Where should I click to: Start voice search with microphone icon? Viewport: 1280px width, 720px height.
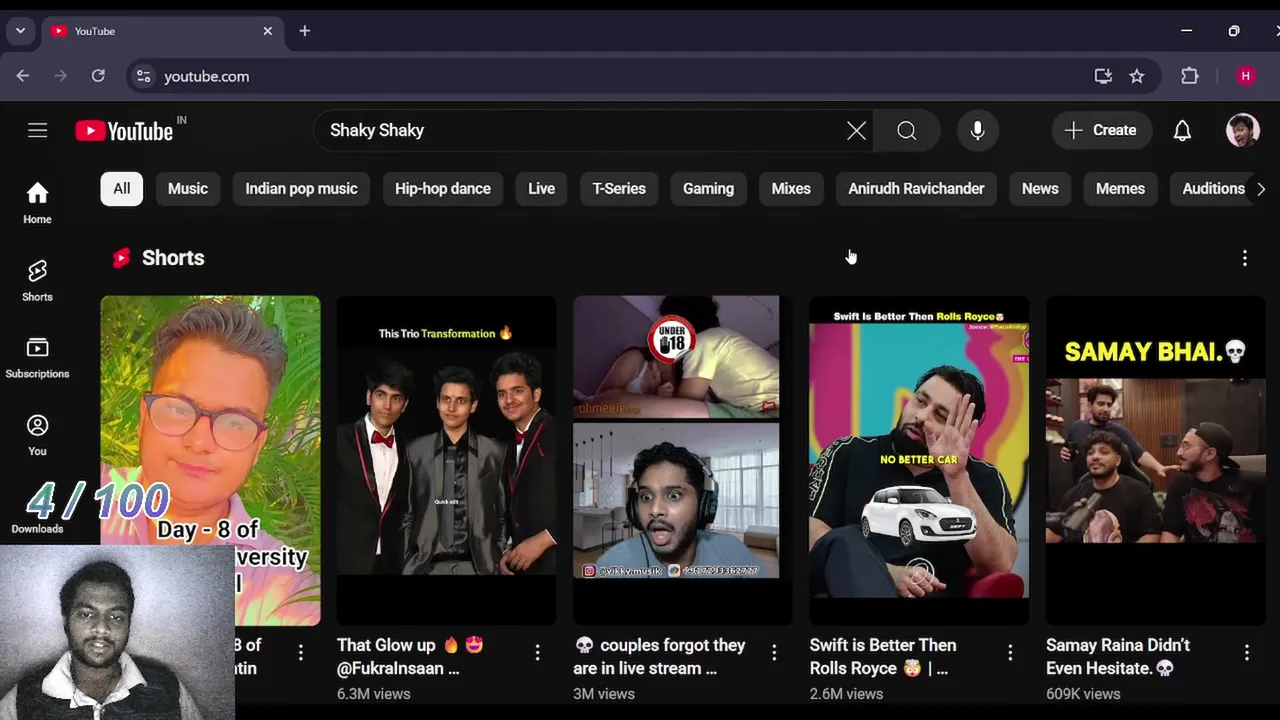tap(977, 130)
